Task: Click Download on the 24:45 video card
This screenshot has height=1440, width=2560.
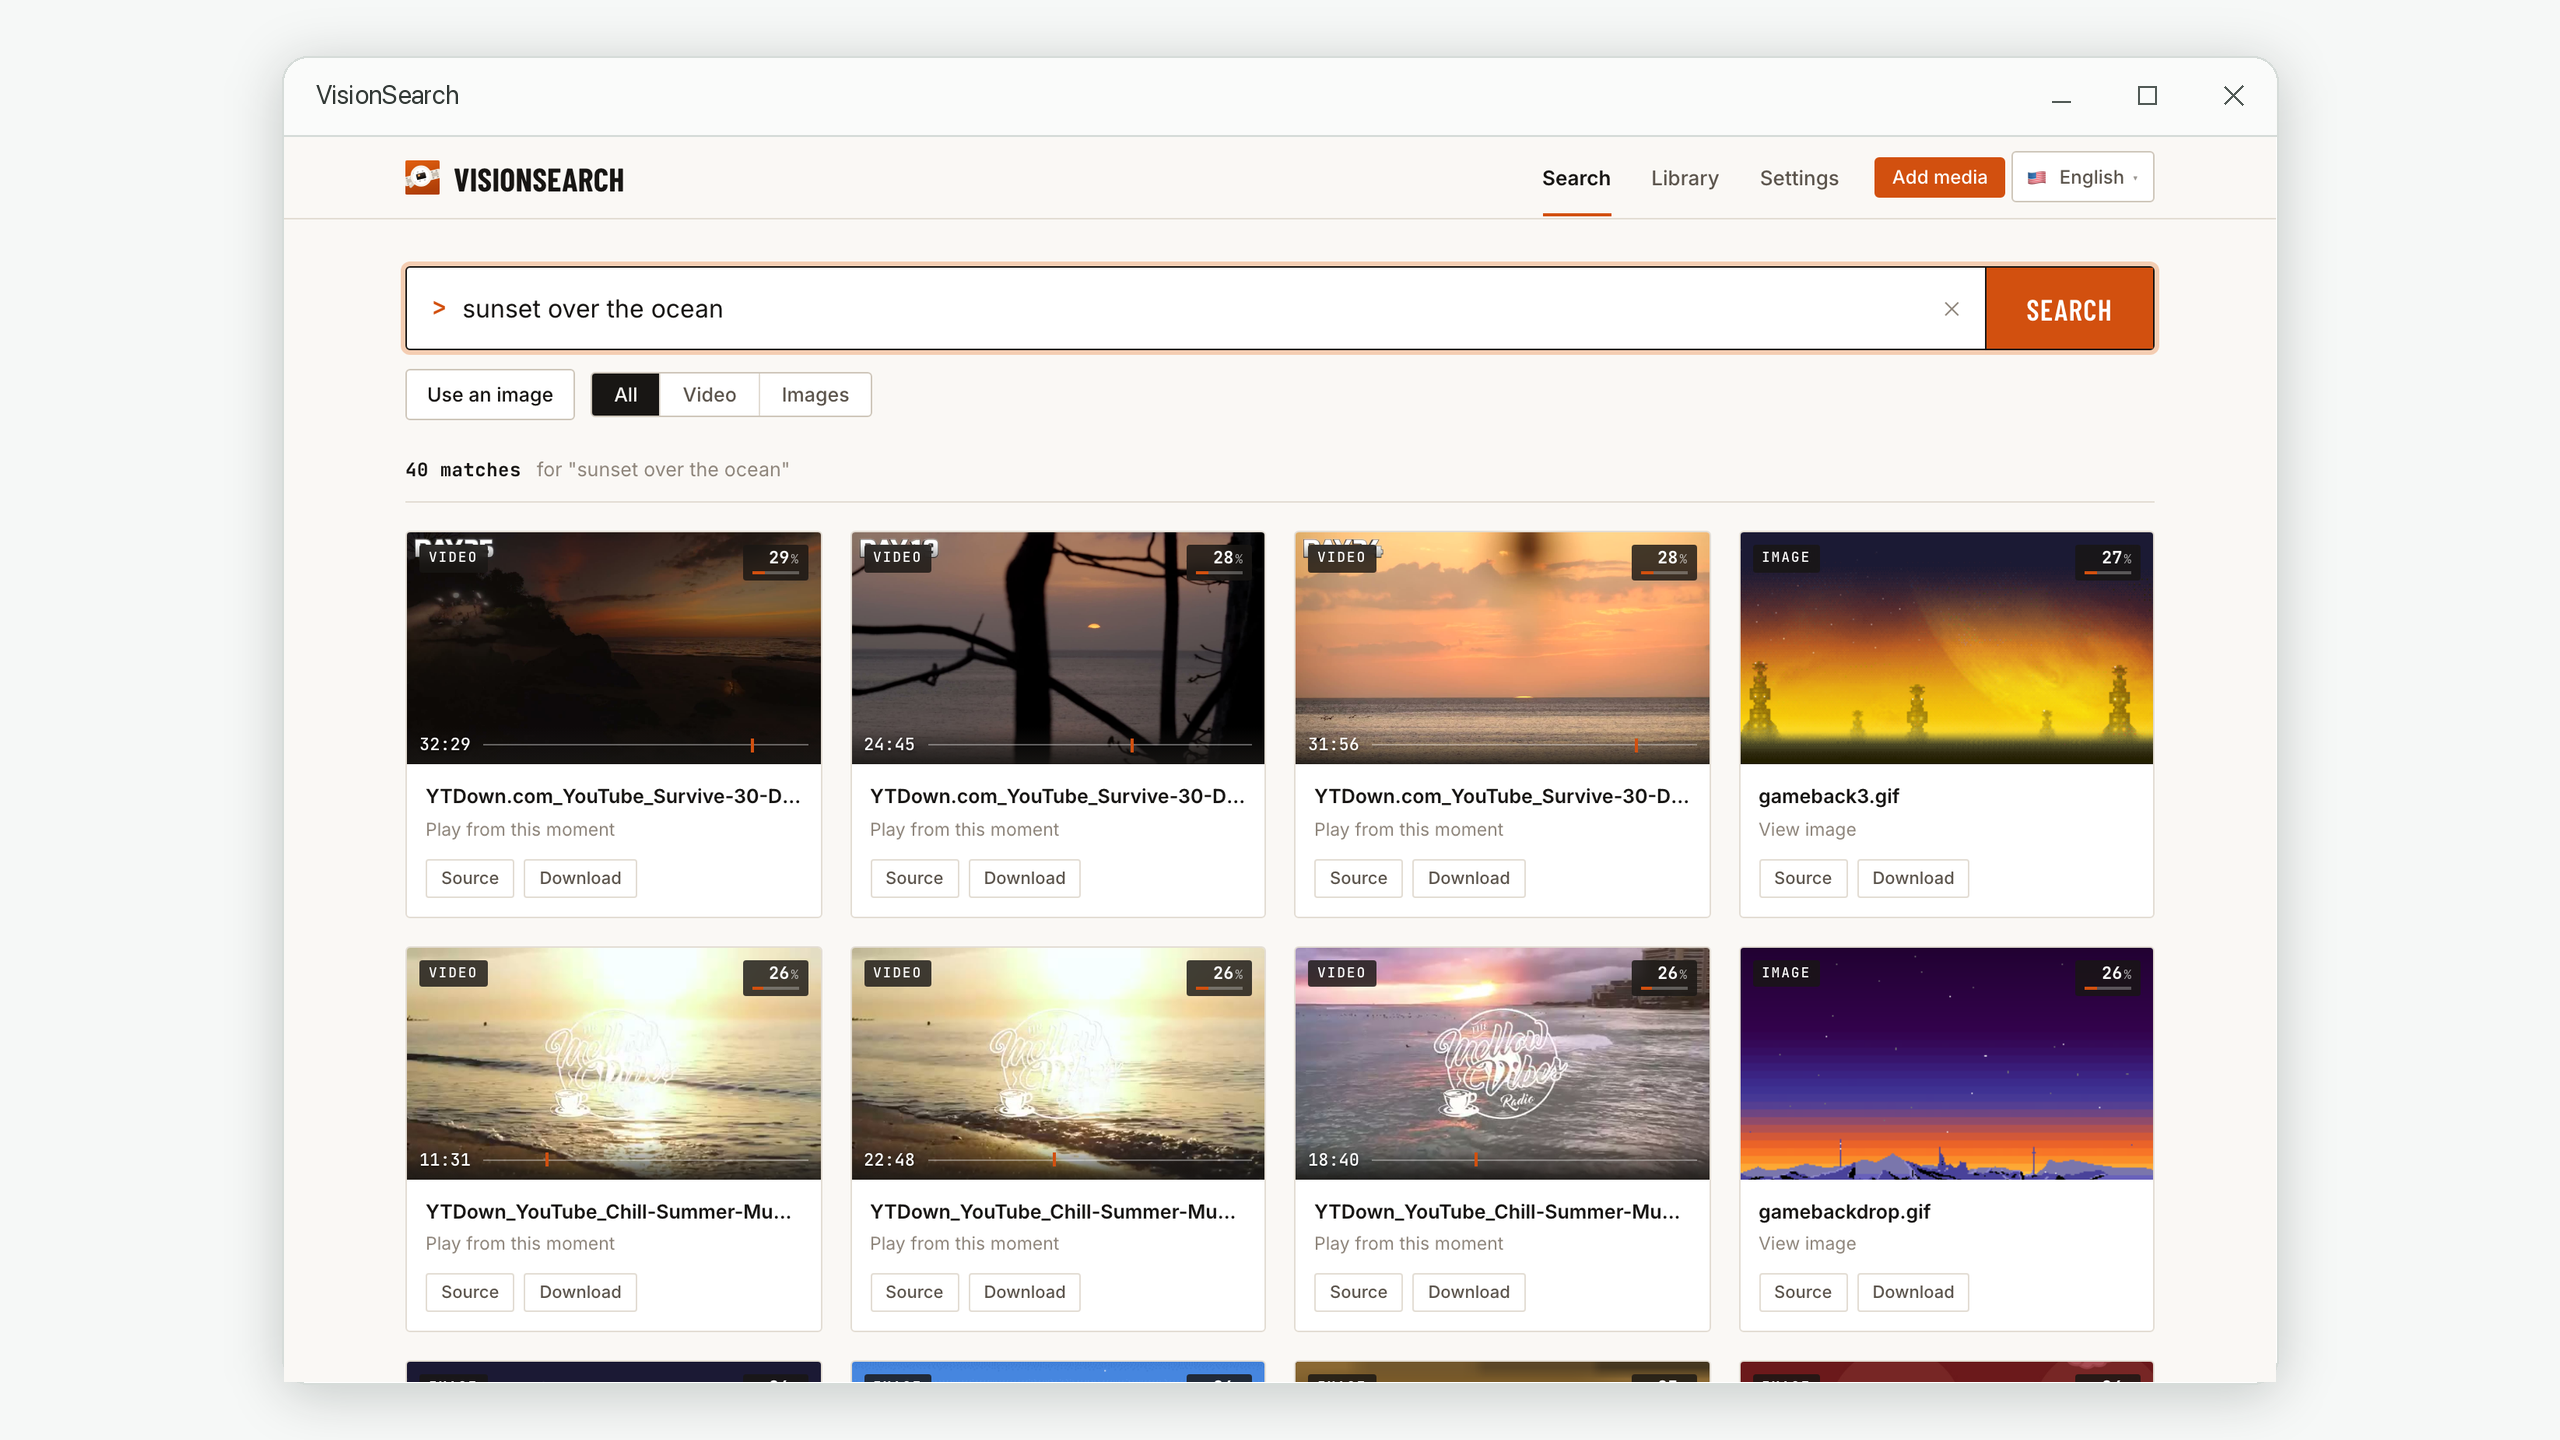Action: pos(1024,878)
